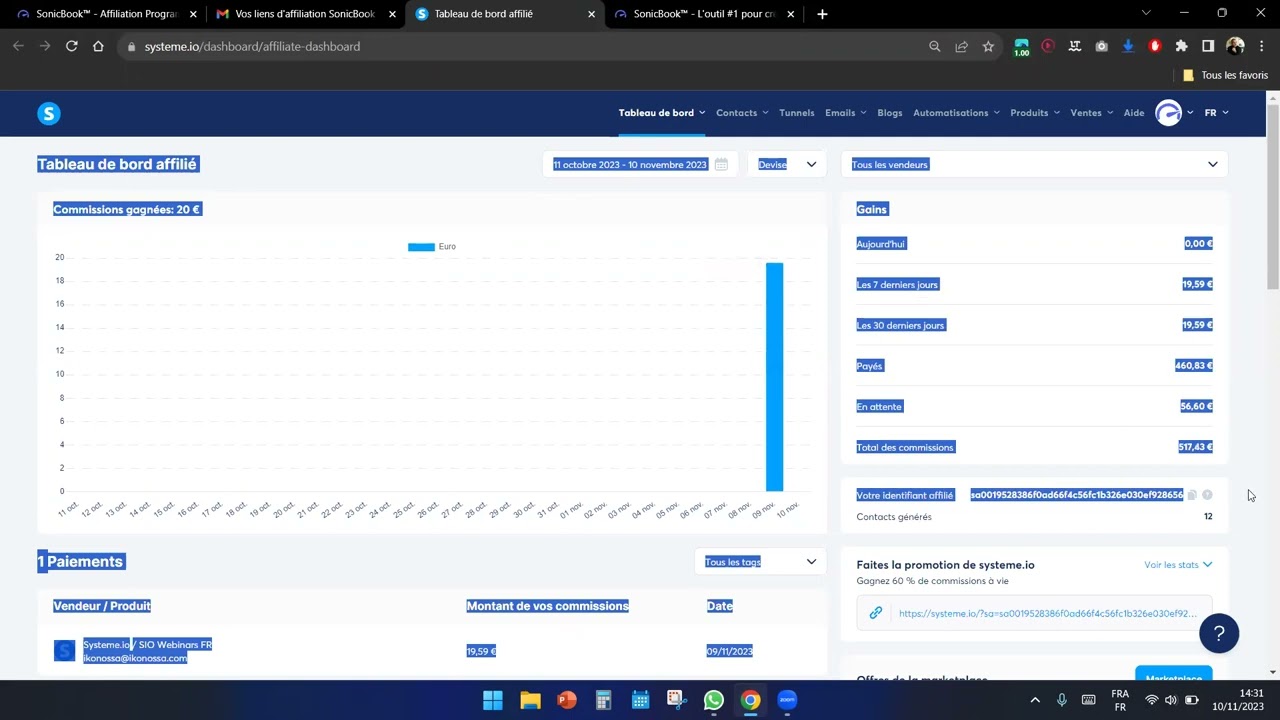Open the Contacts menu dropdown
Image resolution: width=1280 pixels, height=720 pixels.
tap(742, 113)
